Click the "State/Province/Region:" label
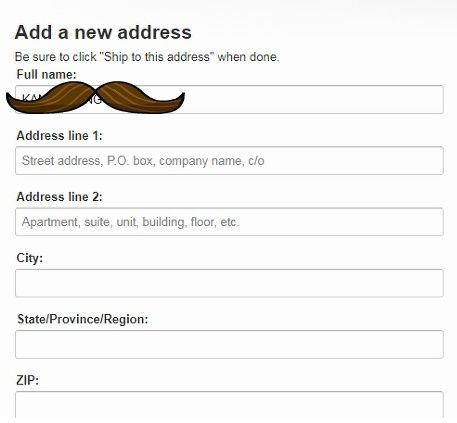The width and height of the screenshot is (457, 423). (x=83, y=319)
